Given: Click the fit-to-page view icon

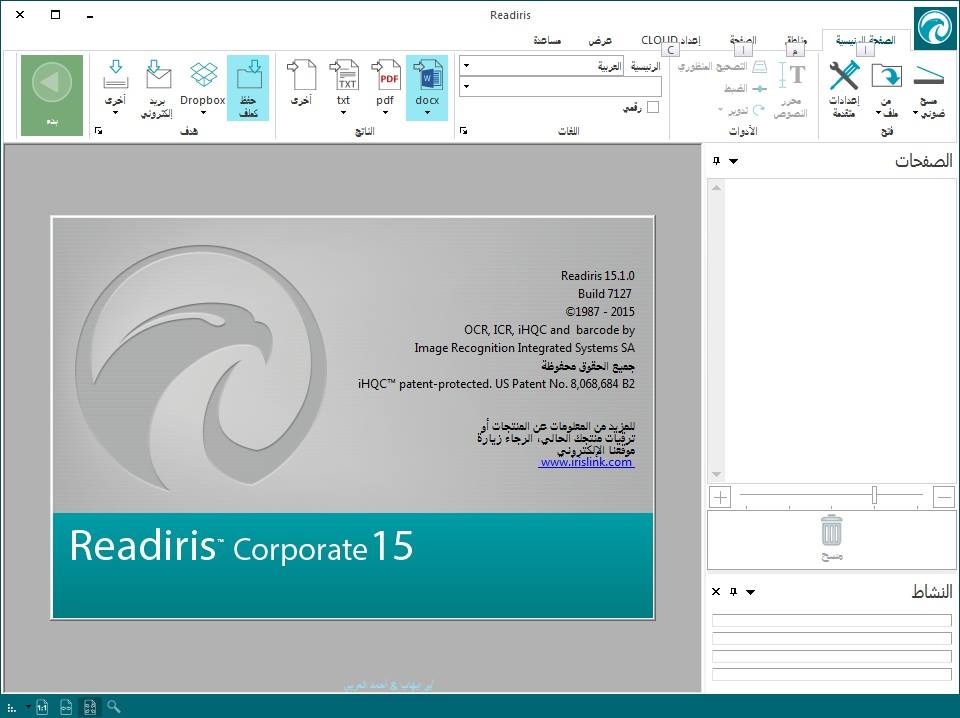Looking at the screenshot, I should 90,707.
